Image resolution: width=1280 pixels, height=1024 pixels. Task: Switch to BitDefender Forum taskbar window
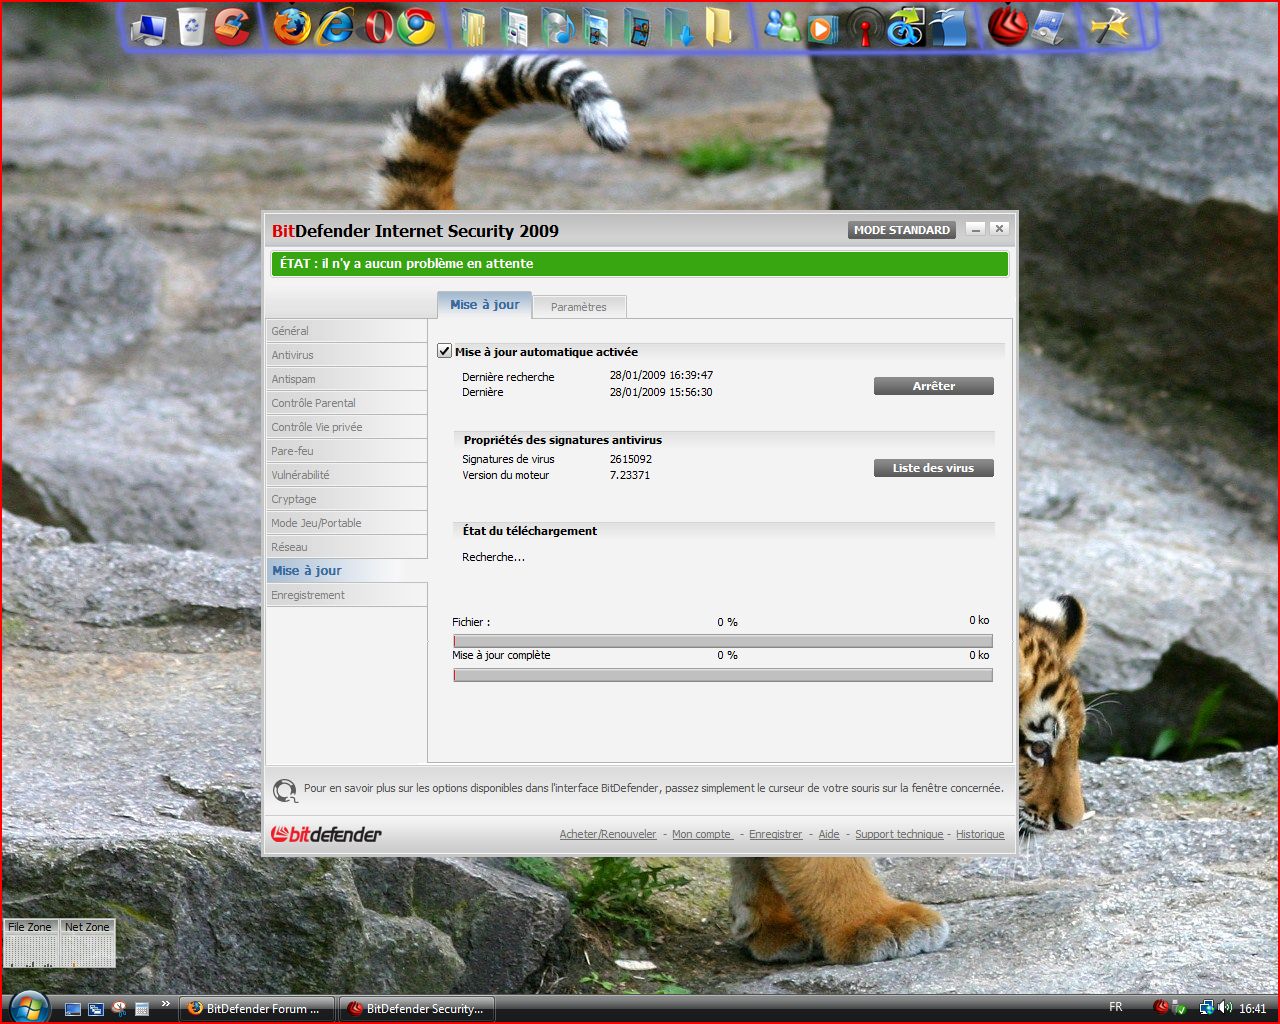[258, 1008]
